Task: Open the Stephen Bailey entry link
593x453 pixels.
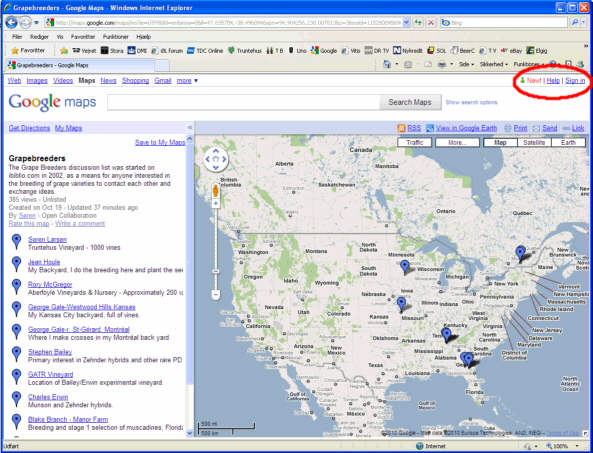Action: point(50,352)
